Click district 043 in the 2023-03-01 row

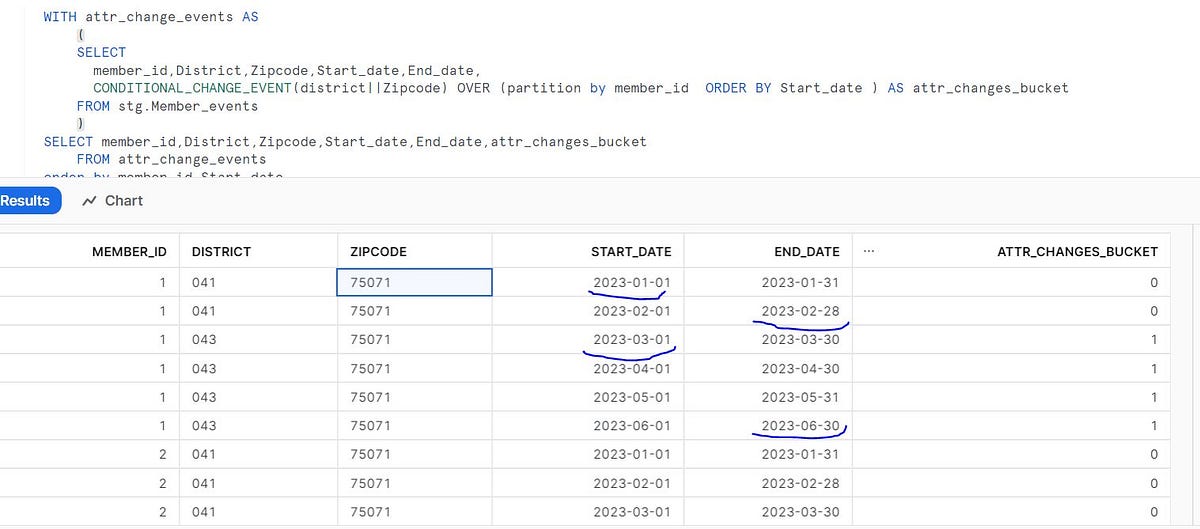(x=204, y=340)
